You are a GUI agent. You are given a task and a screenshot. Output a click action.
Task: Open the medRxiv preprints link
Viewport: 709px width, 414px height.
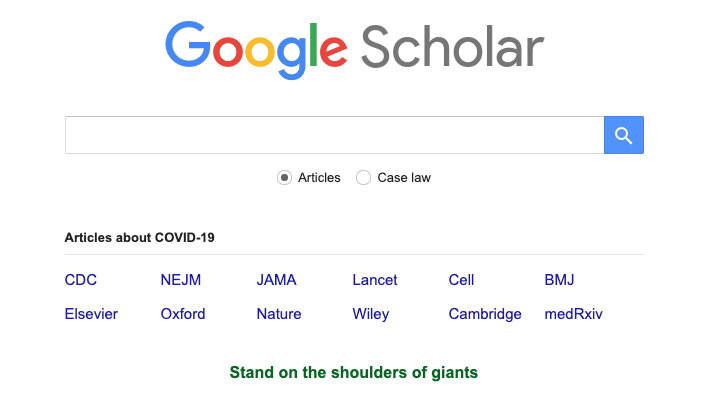(573, 314)
